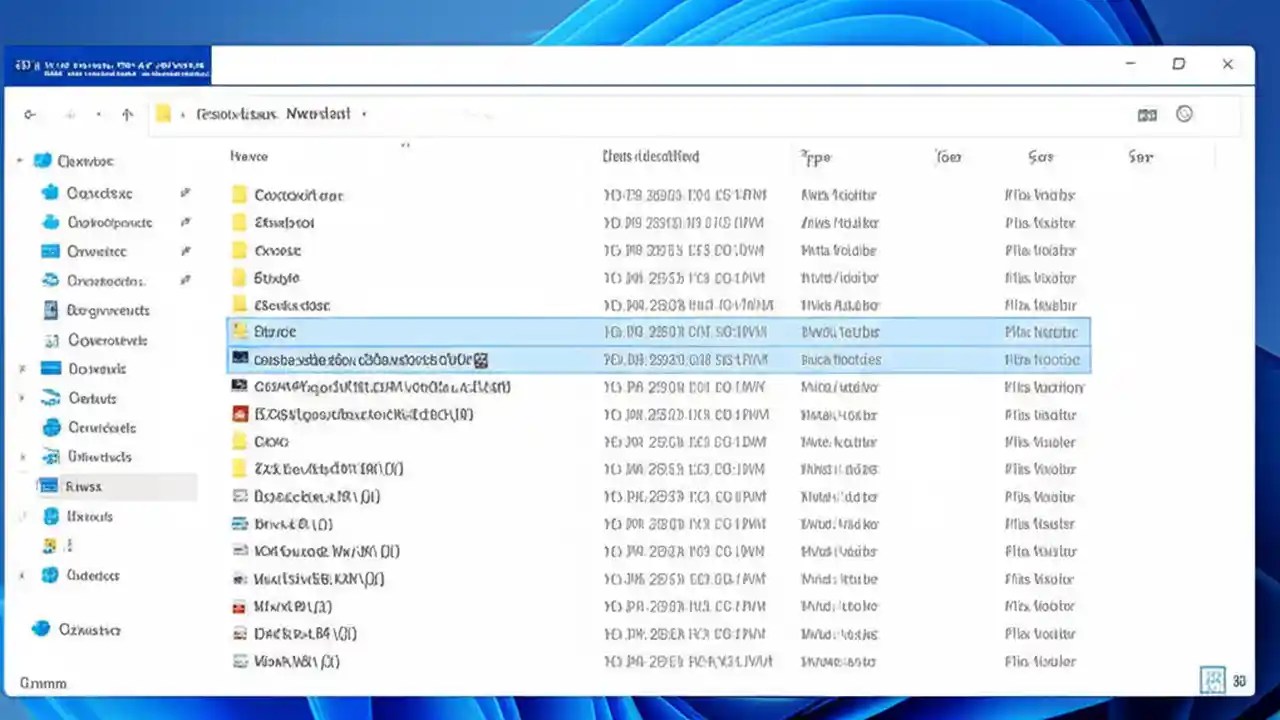Expand the topmost sidebar tree chevron
Image resolution: width=1280 pixels, height=720 pixels.
pos(20,160)
